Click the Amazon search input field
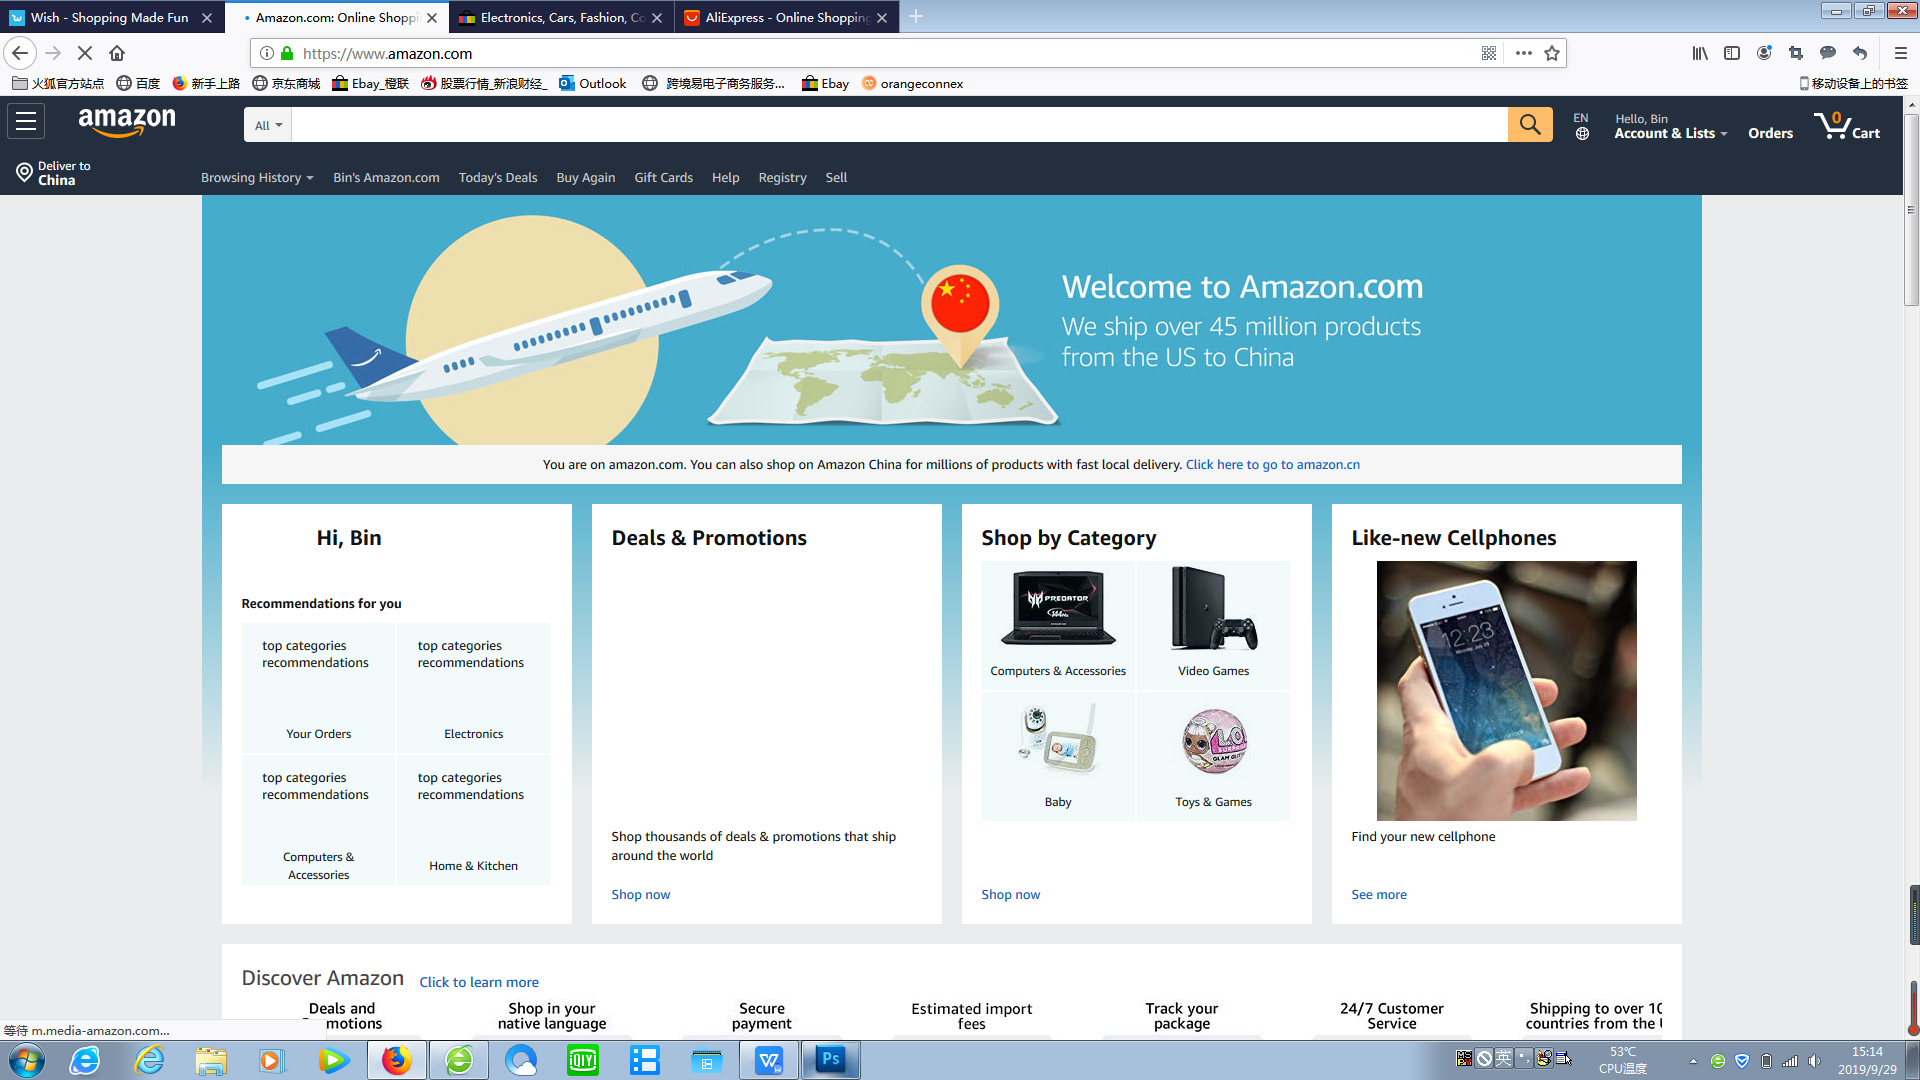This screenshot has height=1080, width=1920. [900, 125]
